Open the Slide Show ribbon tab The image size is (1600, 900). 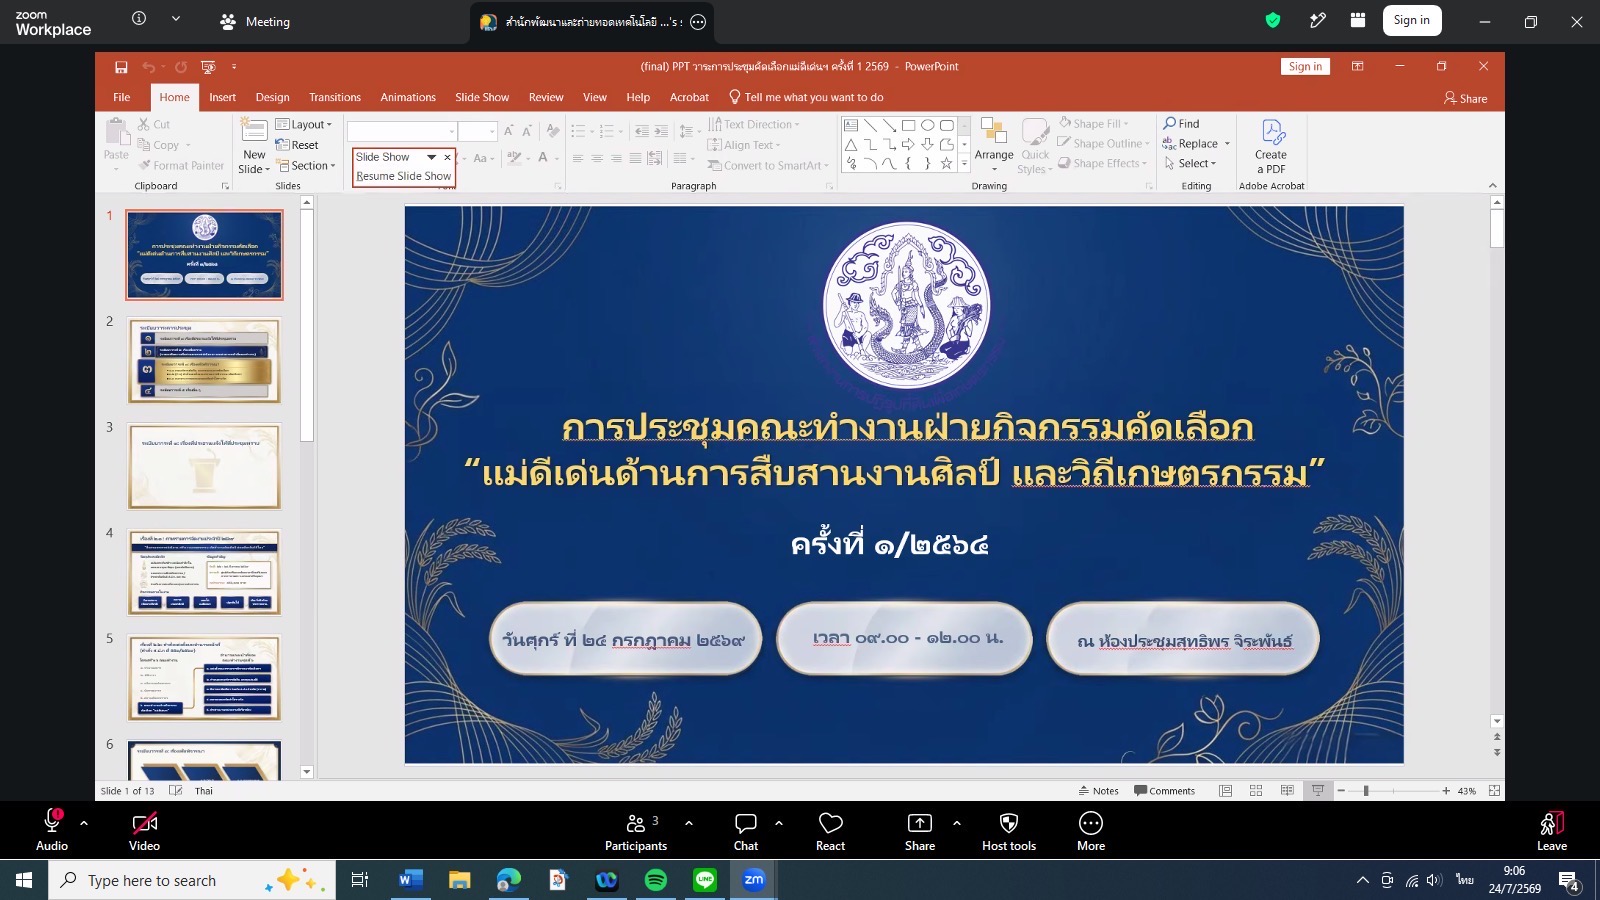tap(482, 97)
